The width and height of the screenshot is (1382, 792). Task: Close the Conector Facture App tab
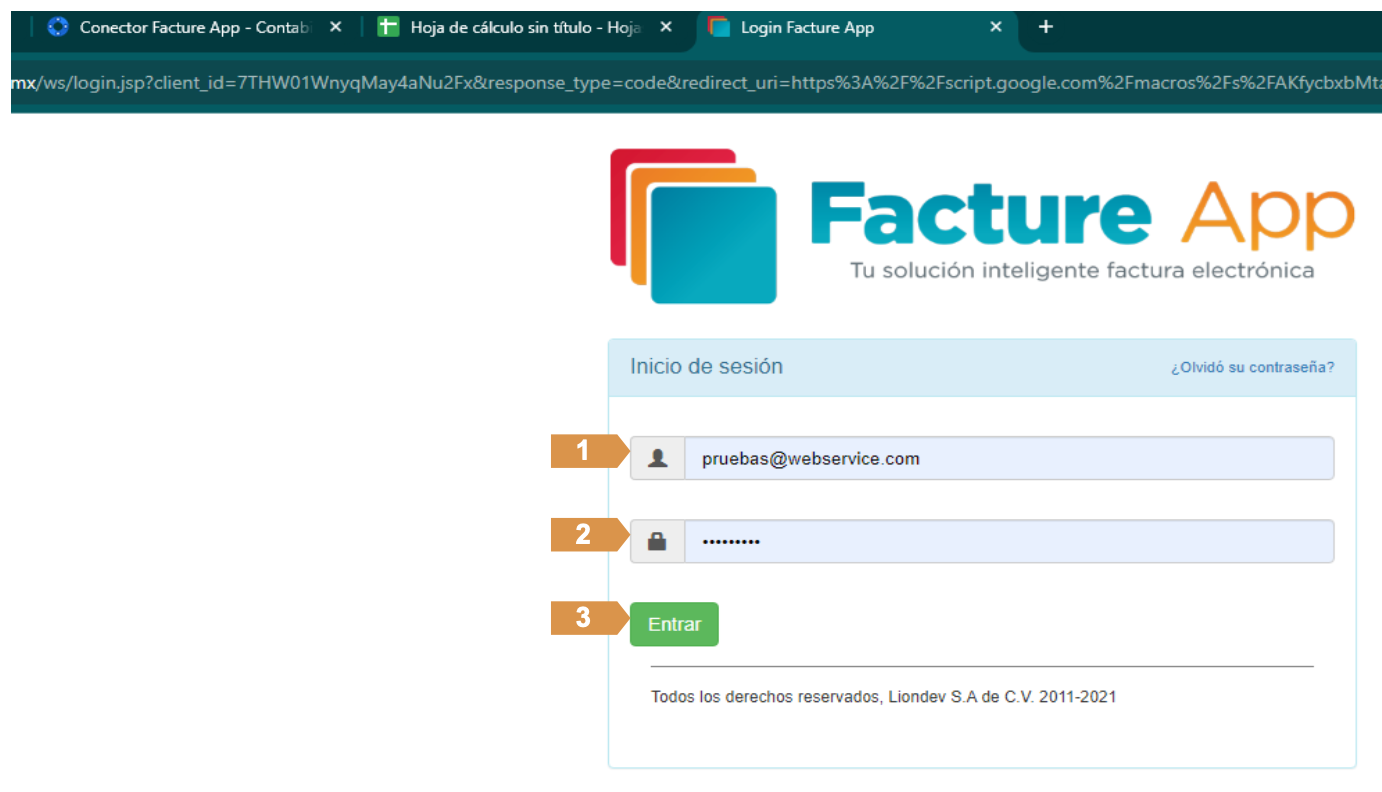336,27
